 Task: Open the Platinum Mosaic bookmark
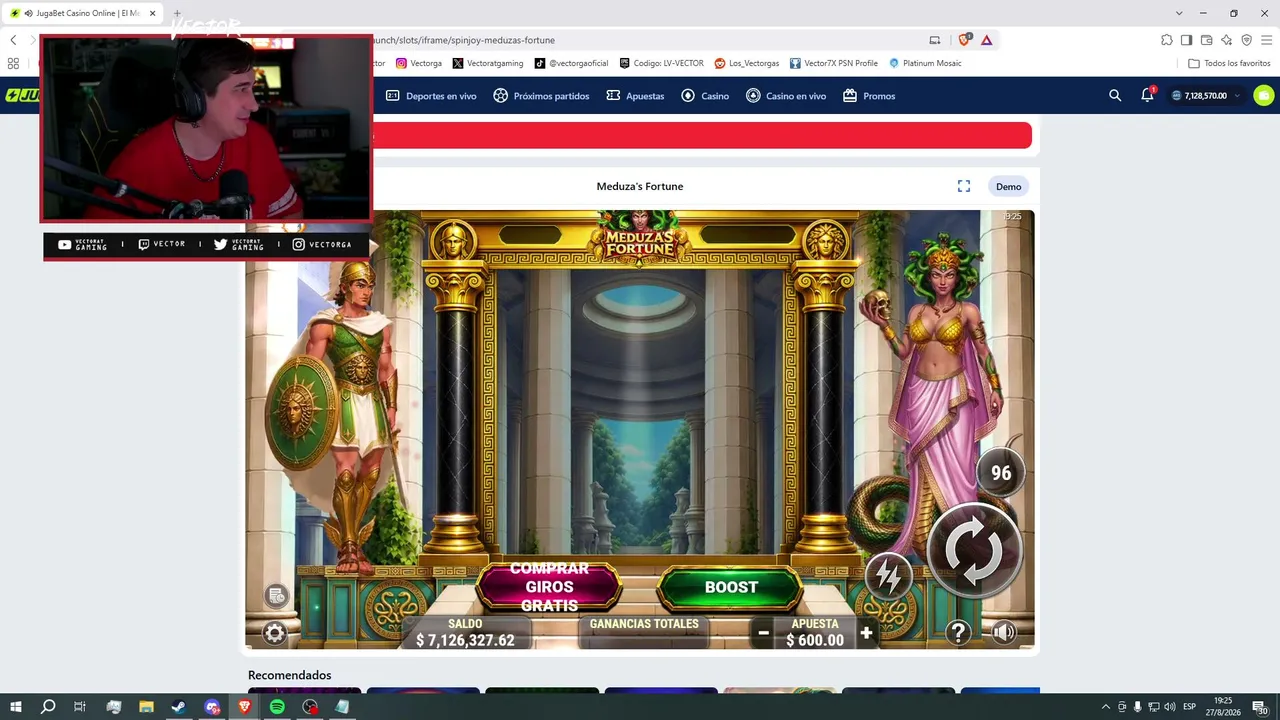pyautogui.click(x=925, y=63)
